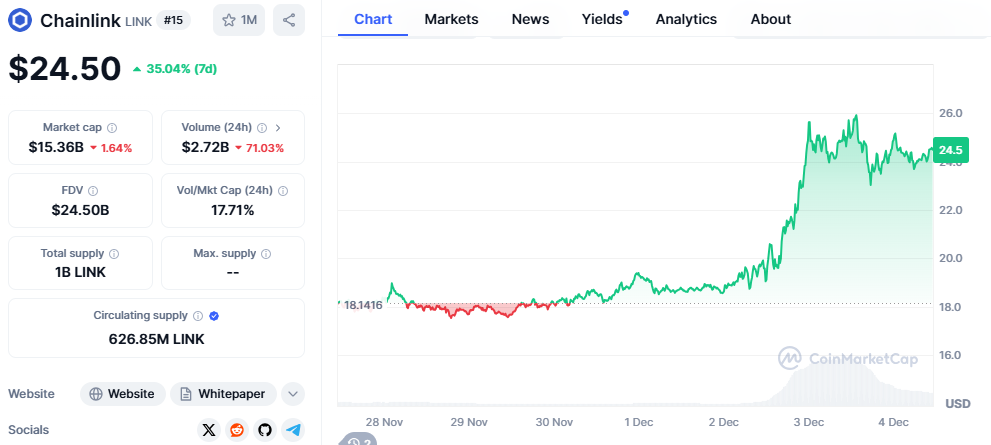Switch to the Markets tab
The width and height of the screenshot is (991, 445).
(451, 20)
